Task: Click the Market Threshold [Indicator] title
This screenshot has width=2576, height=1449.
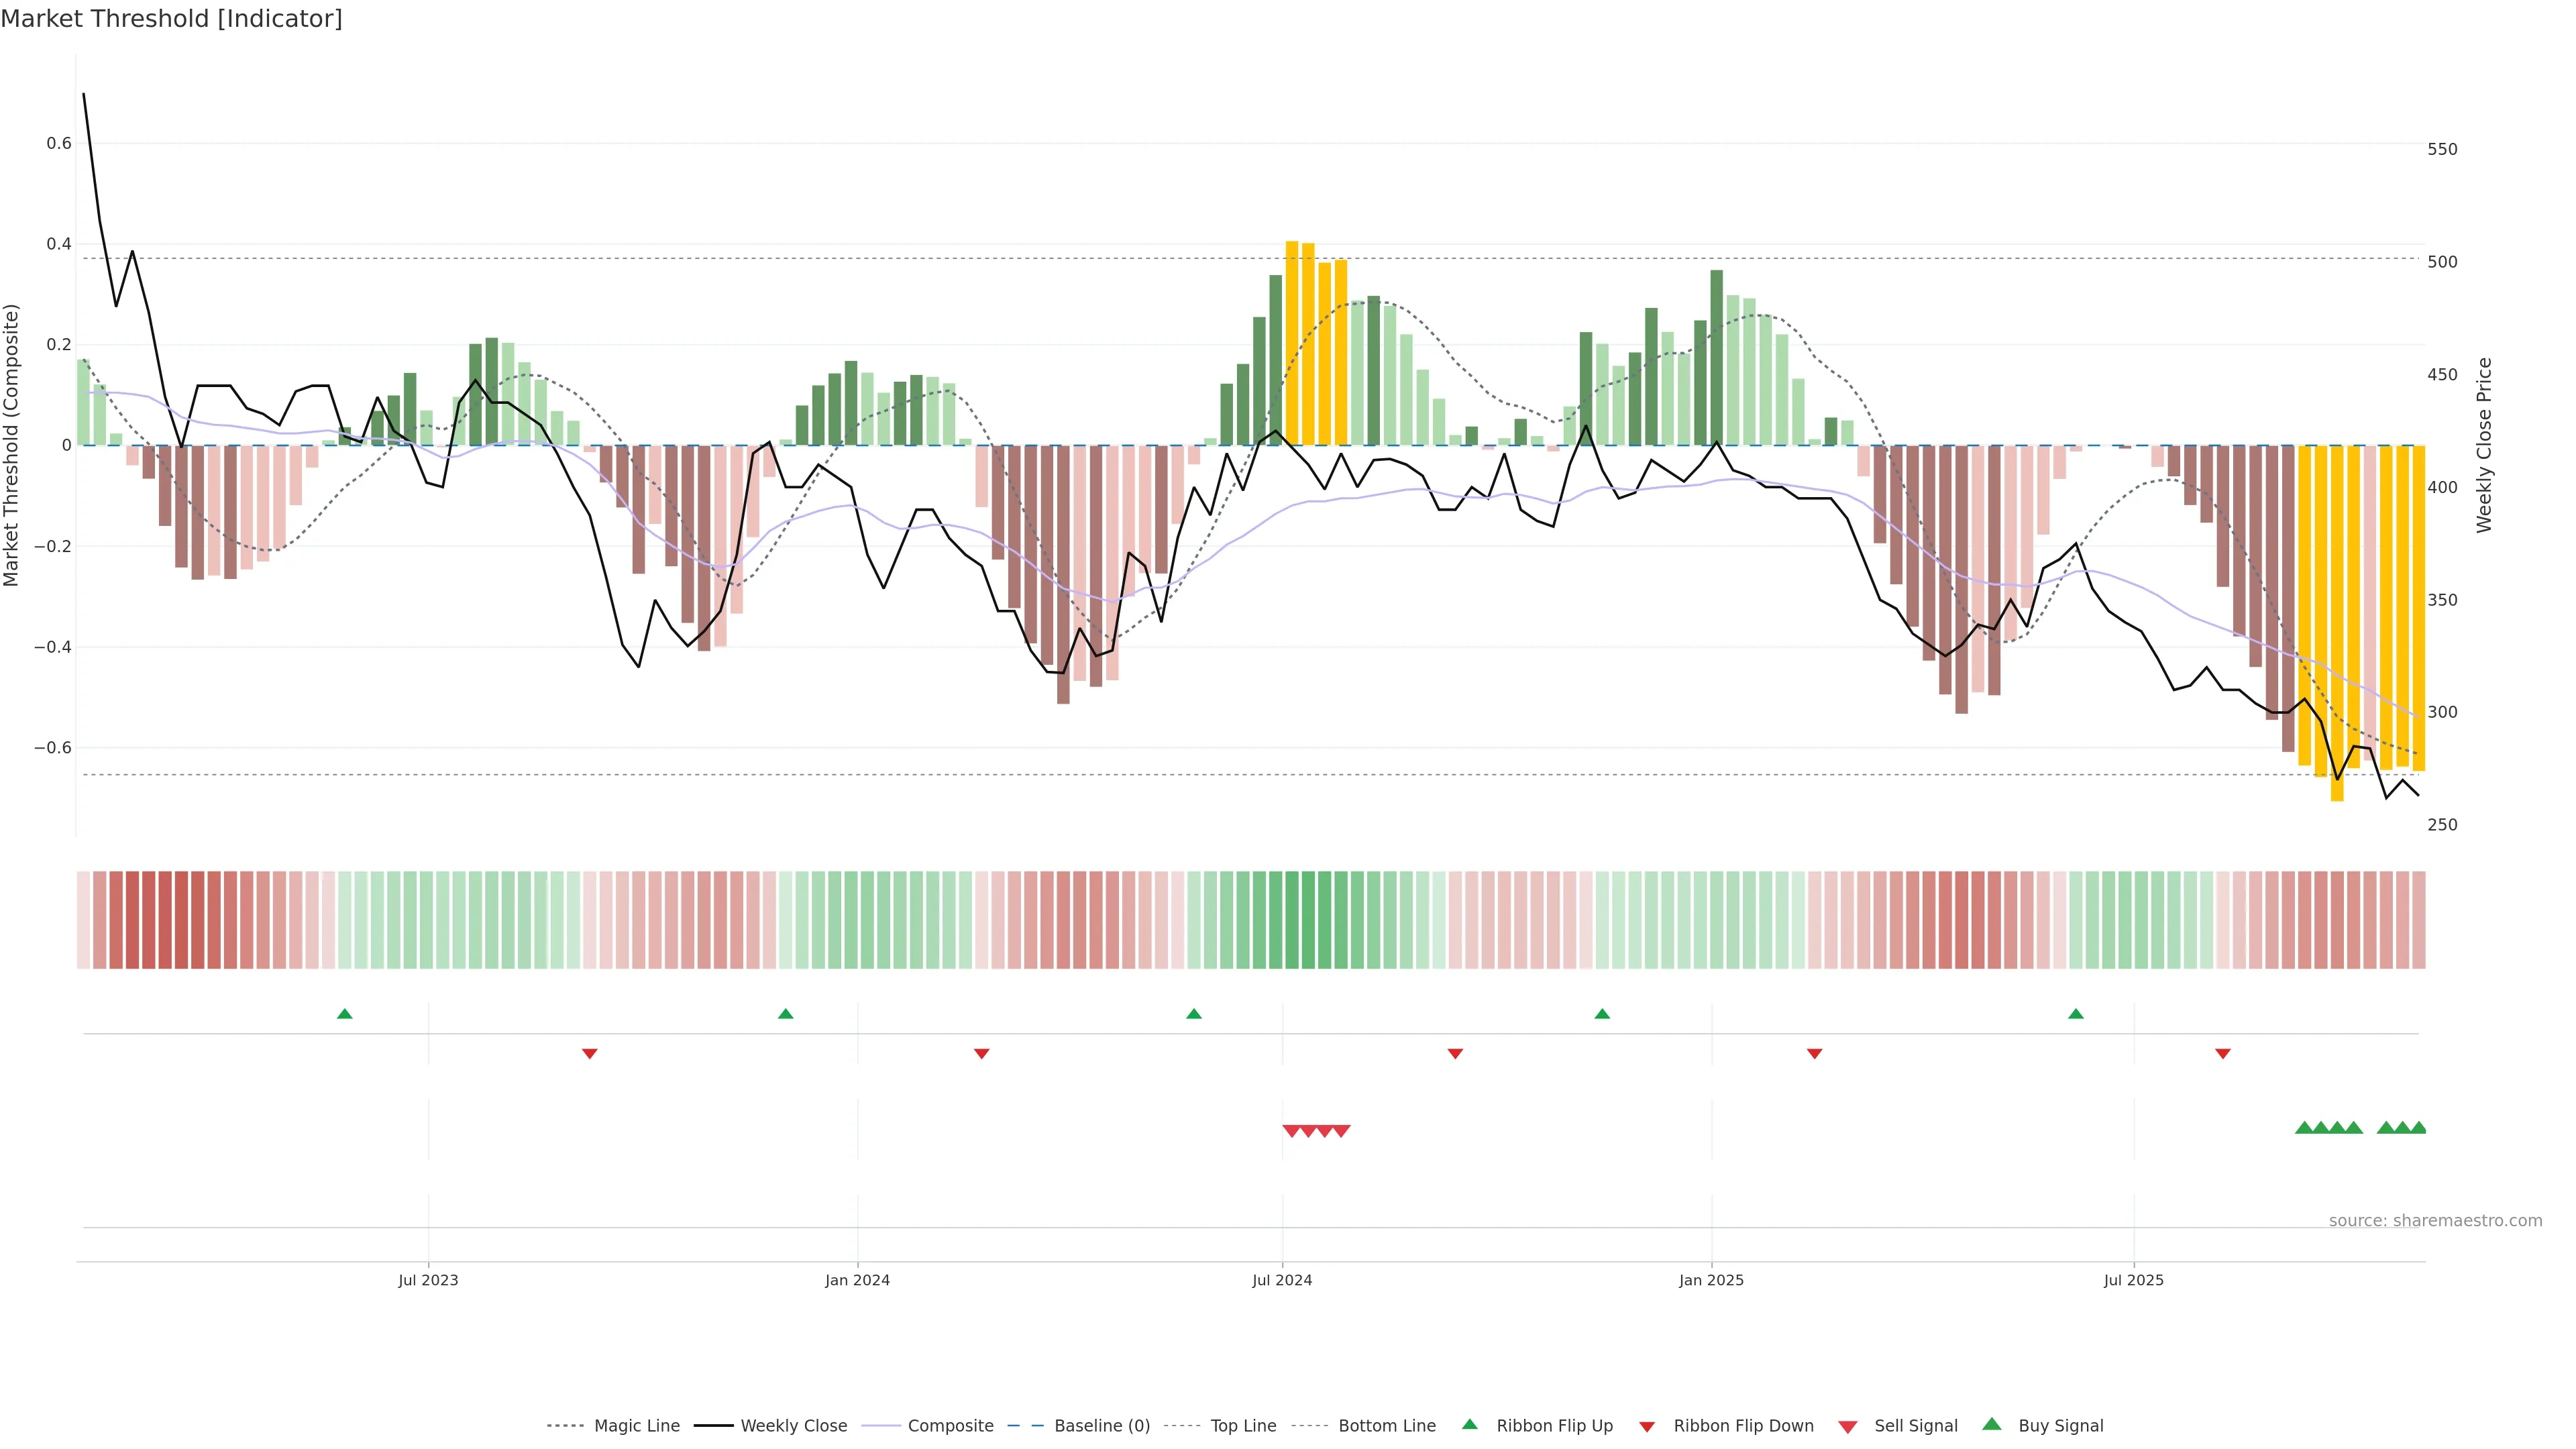Action: point(171,19)
